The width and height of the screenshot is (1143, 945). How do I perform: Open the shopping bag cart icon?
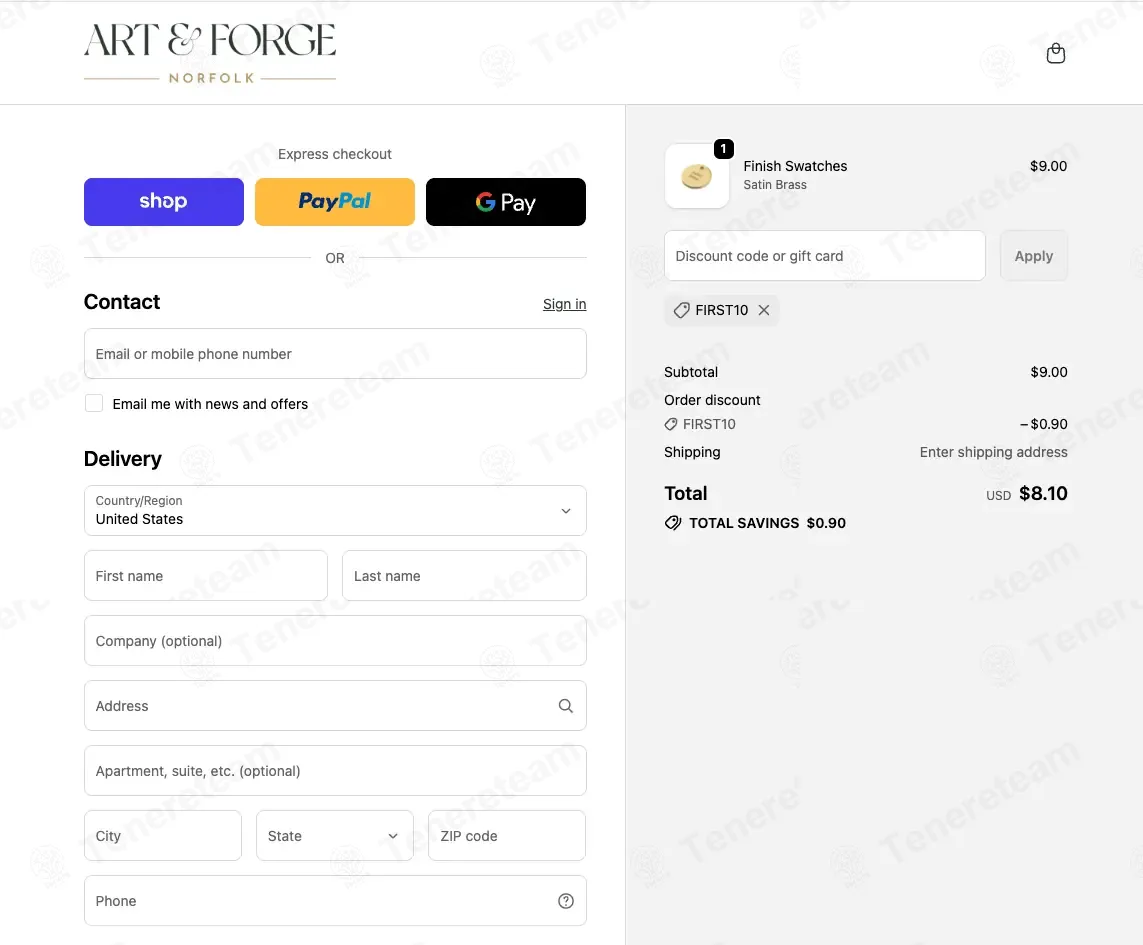[1056, 53]
